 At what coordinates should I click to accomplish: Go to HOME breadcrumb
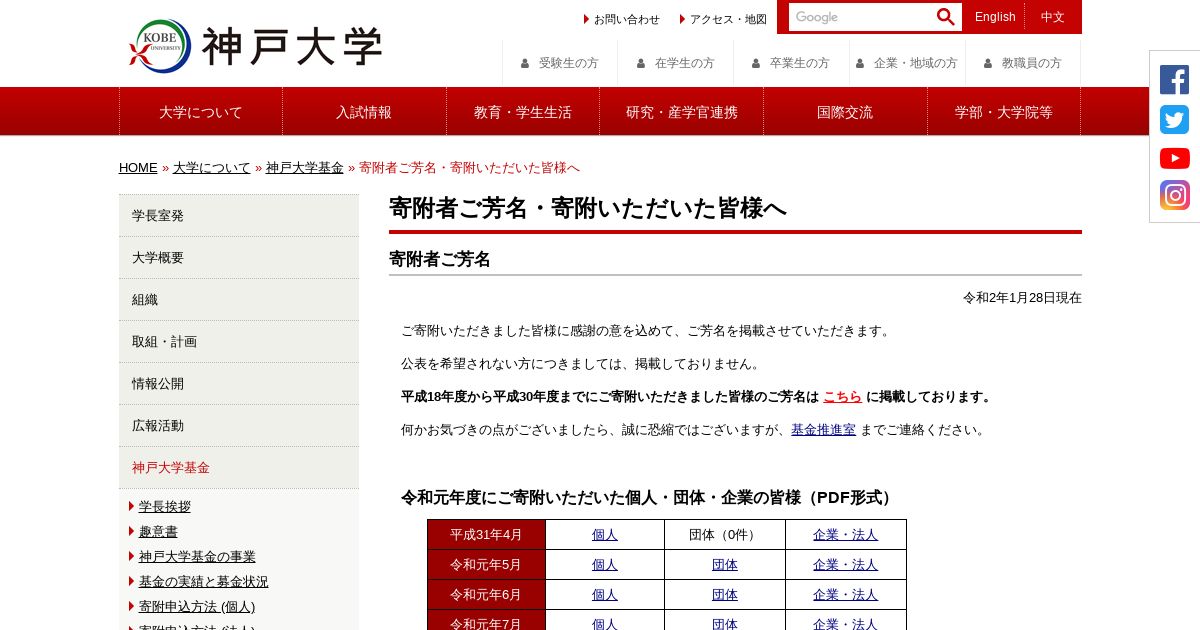pyautogui.click(x=138, y=167)
